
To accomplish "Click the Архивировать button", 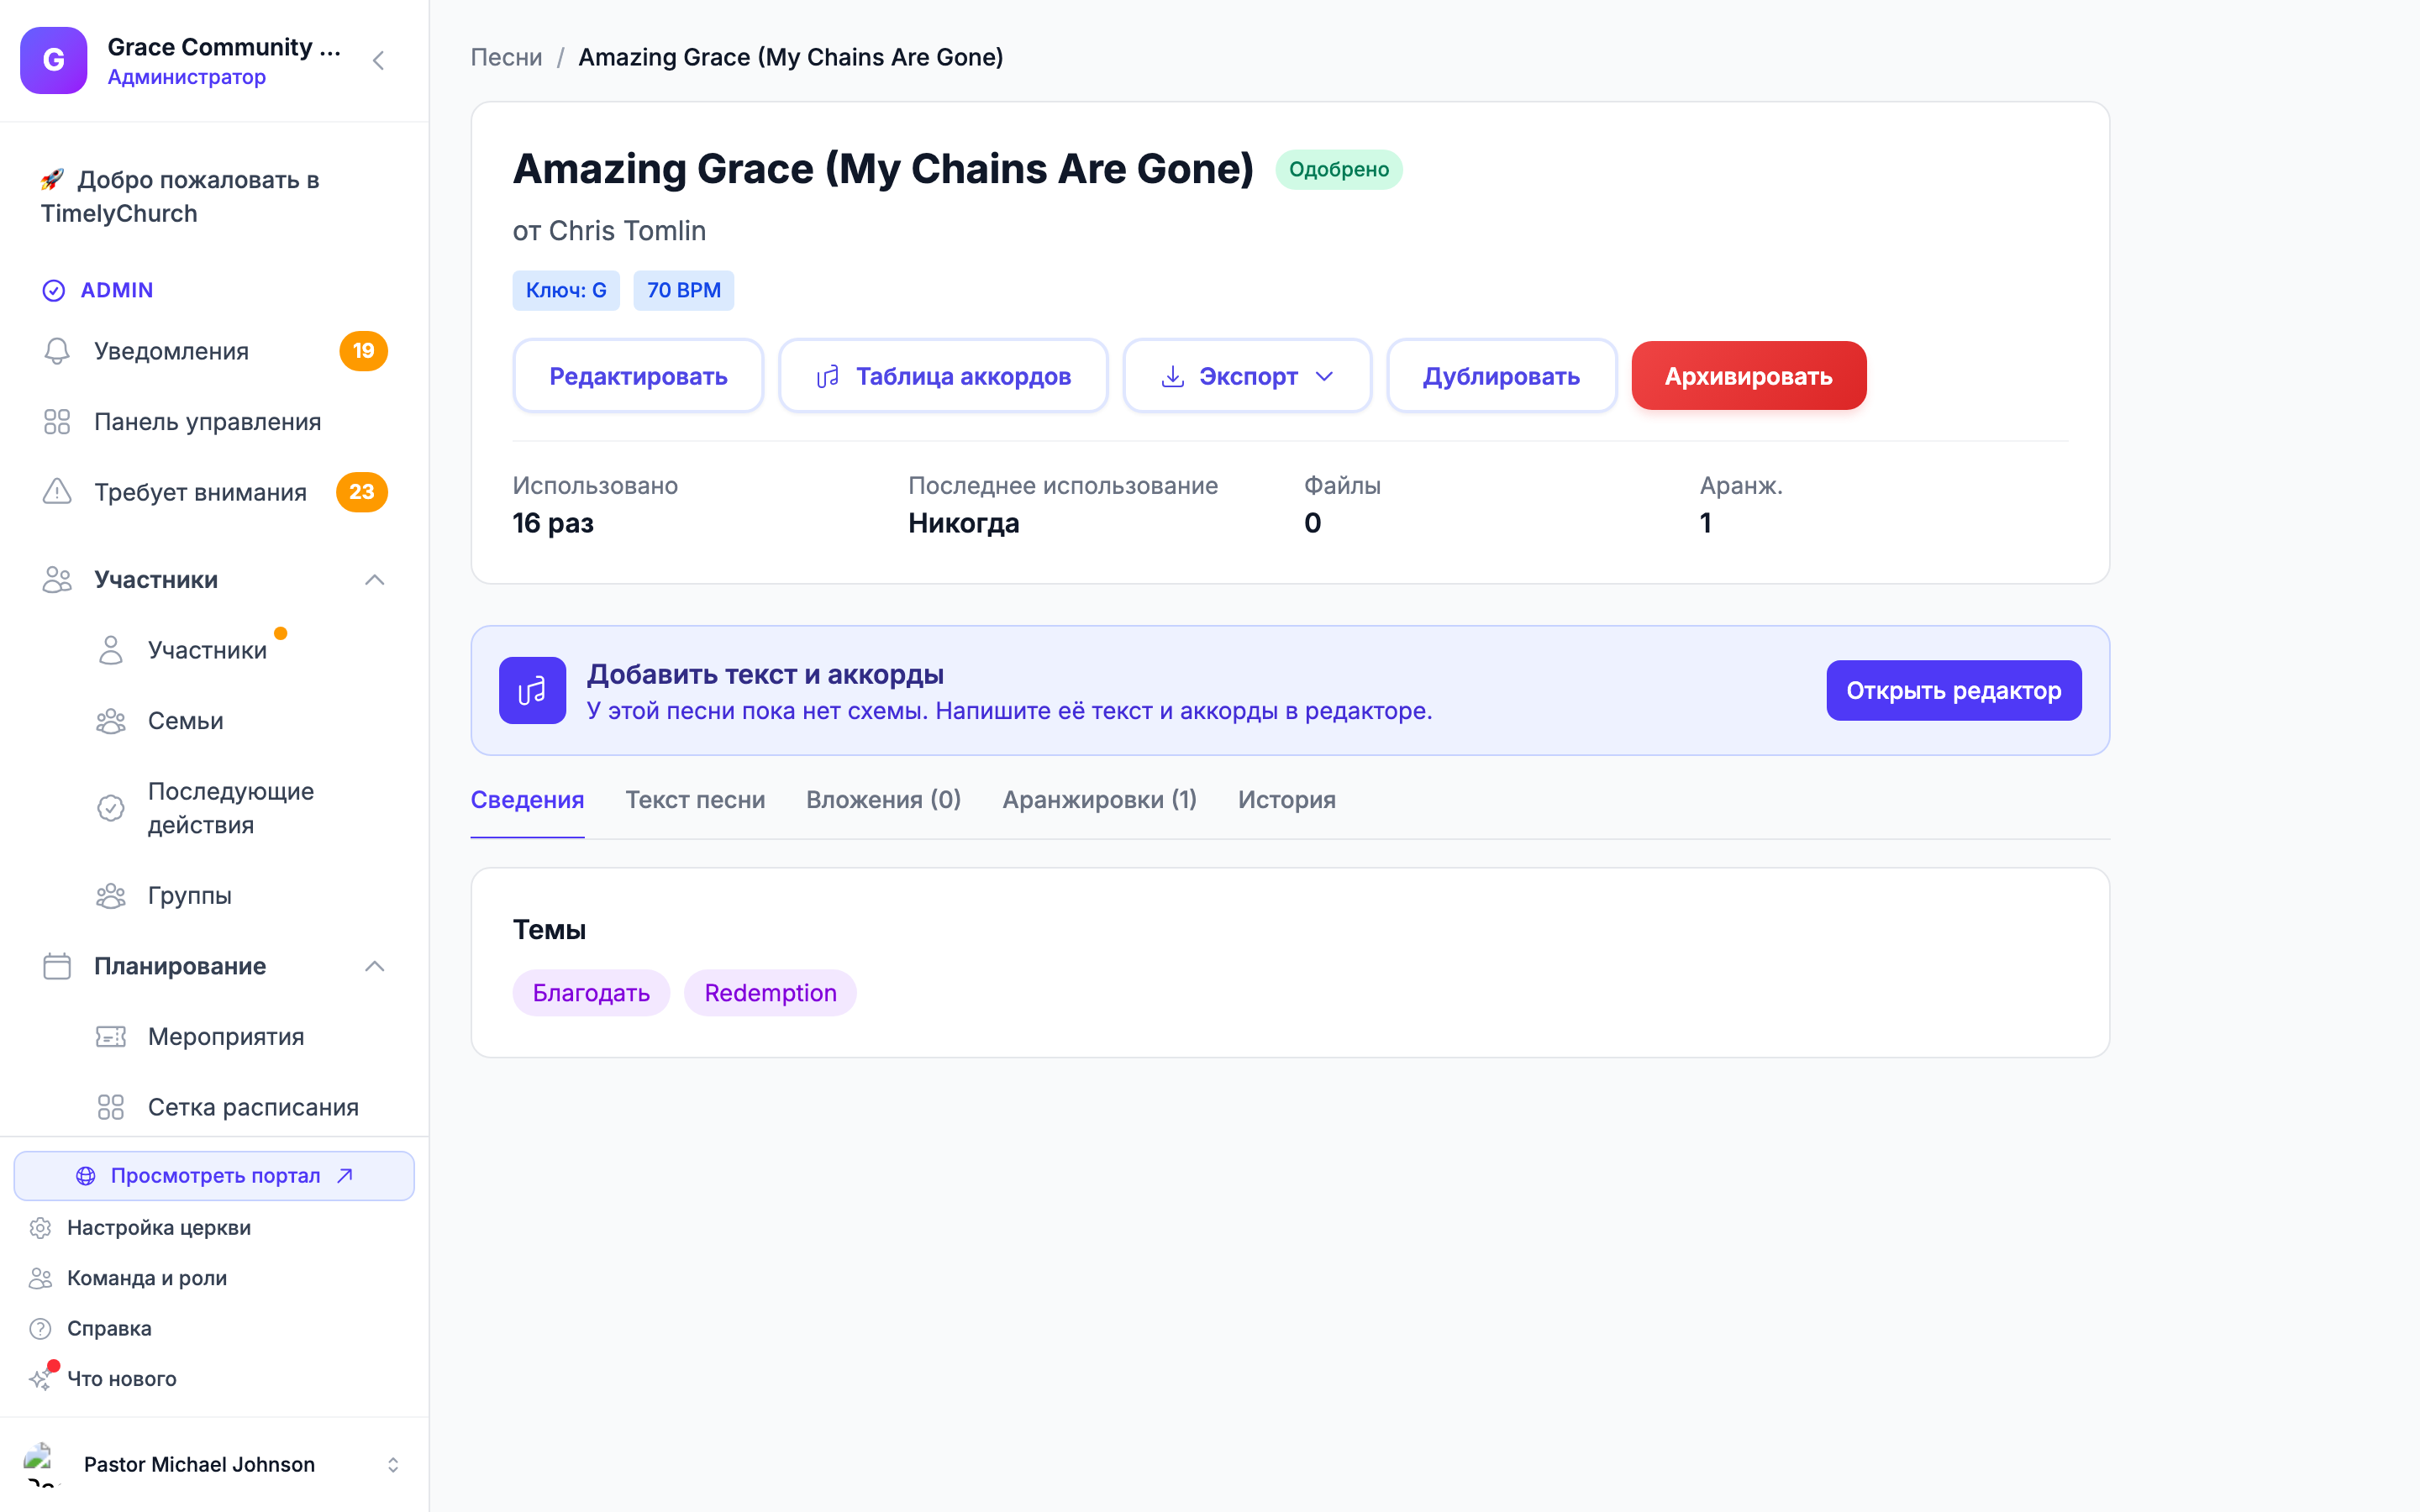I will pyautogui.click(x=1748, y=376).
